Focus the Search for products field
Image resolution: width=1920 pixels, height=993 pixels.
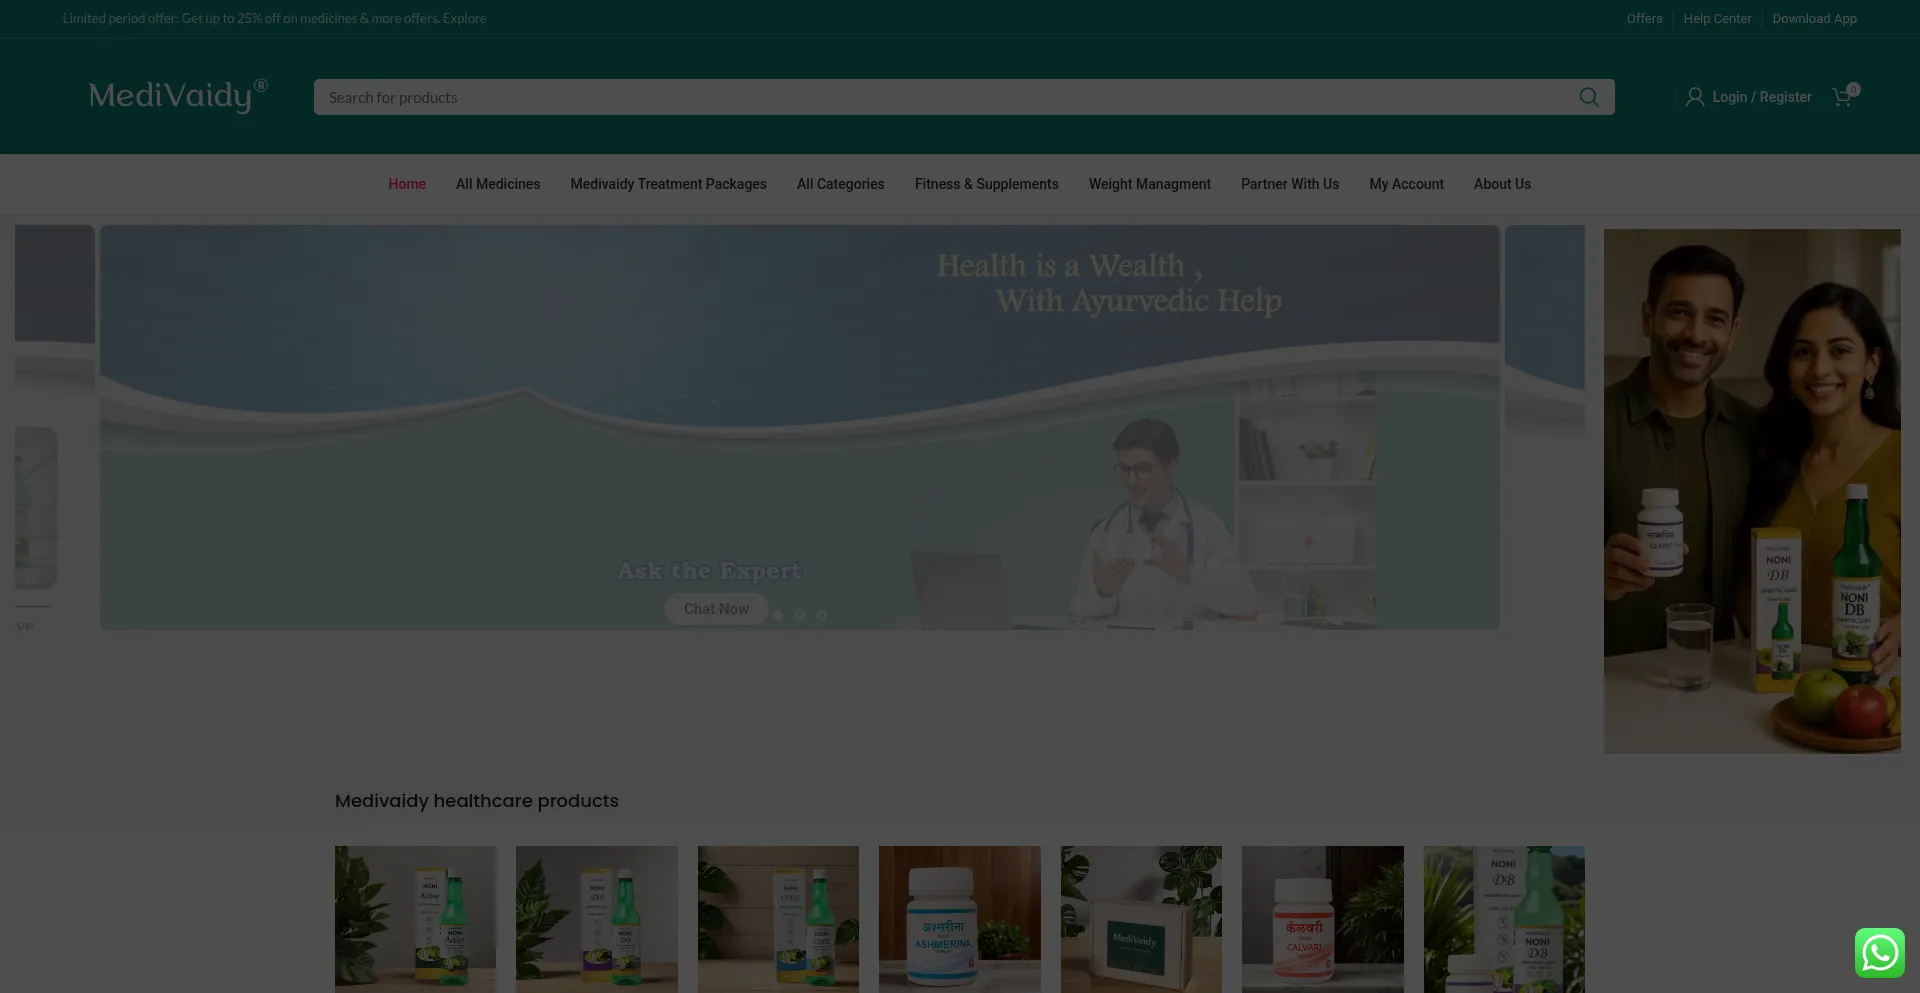964,97
